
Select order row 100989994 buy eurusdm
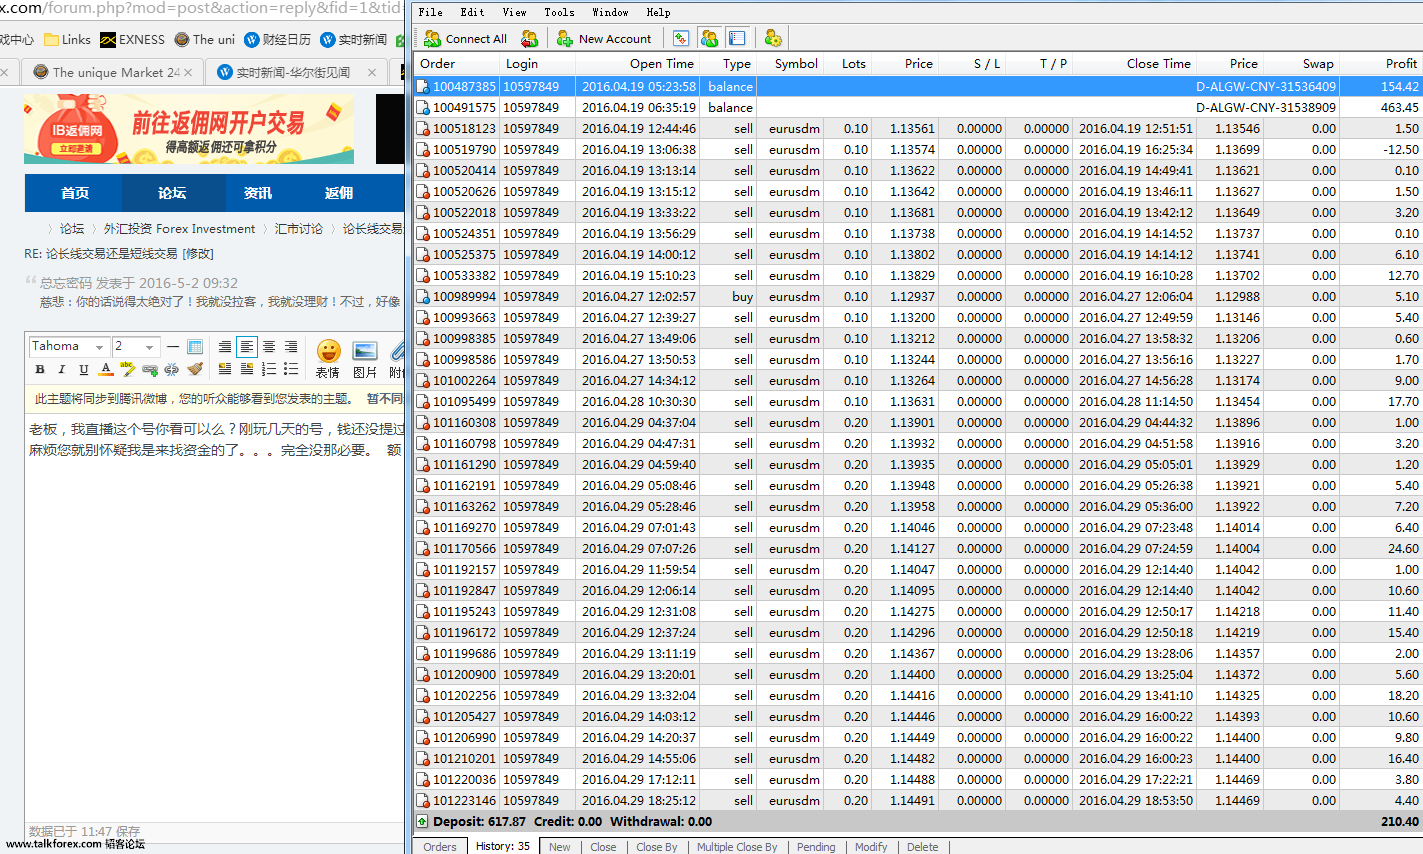tap(918, 296)
